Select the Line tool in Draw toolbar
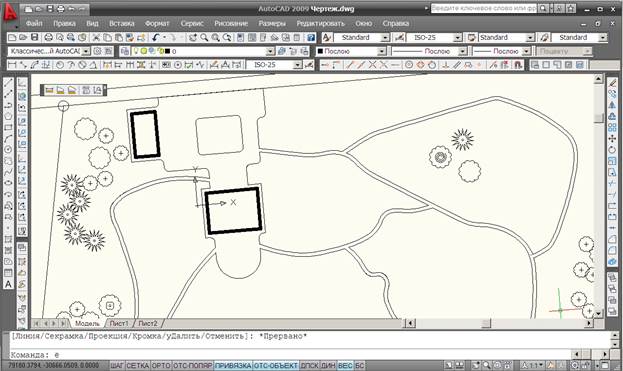Screen dimensions: 623x371 coord(8,83)
